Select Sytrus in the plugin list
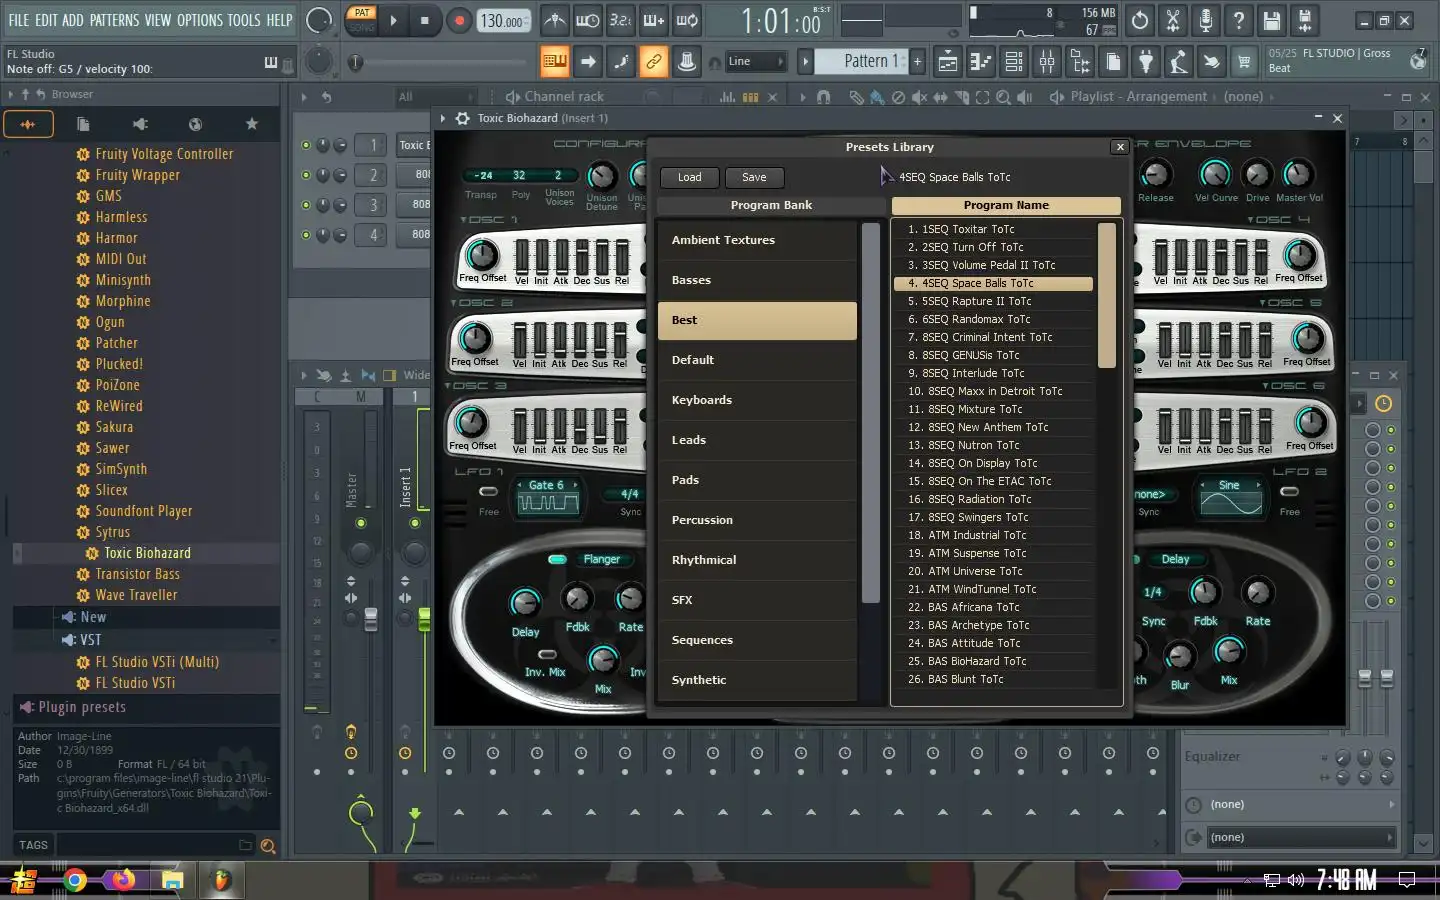Image resolution: width=1440 pixels, height=900 pixels. coord(112,532)
